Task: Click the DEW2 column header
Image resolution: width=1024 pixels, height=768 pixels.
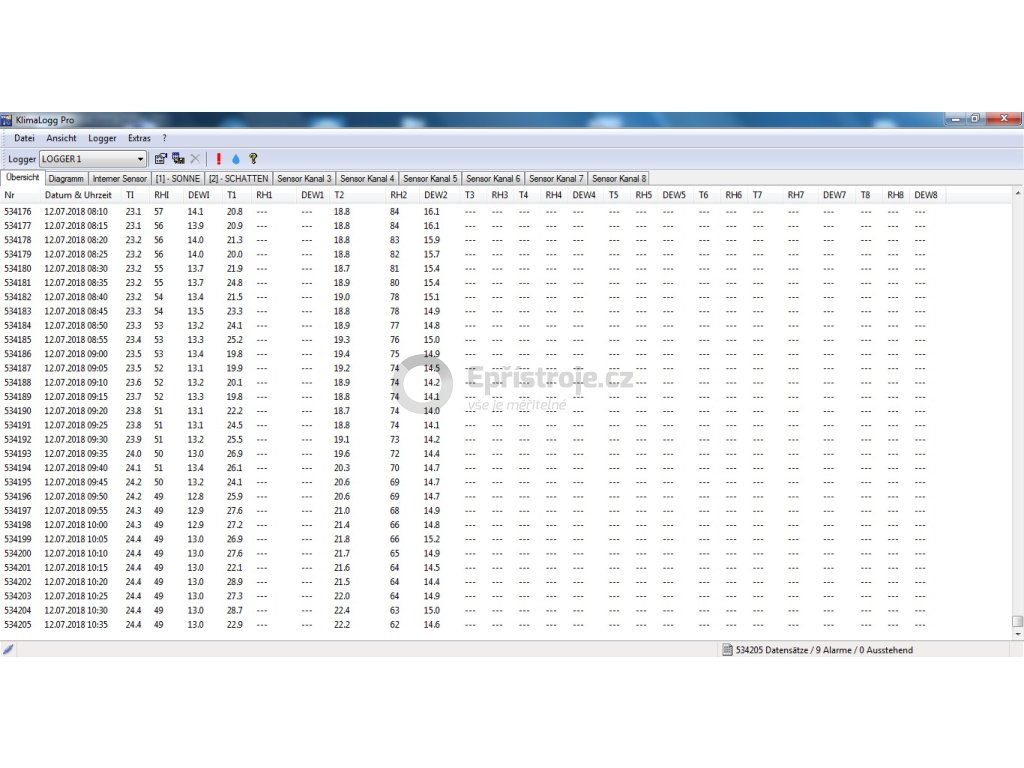Action: [436, 195]
